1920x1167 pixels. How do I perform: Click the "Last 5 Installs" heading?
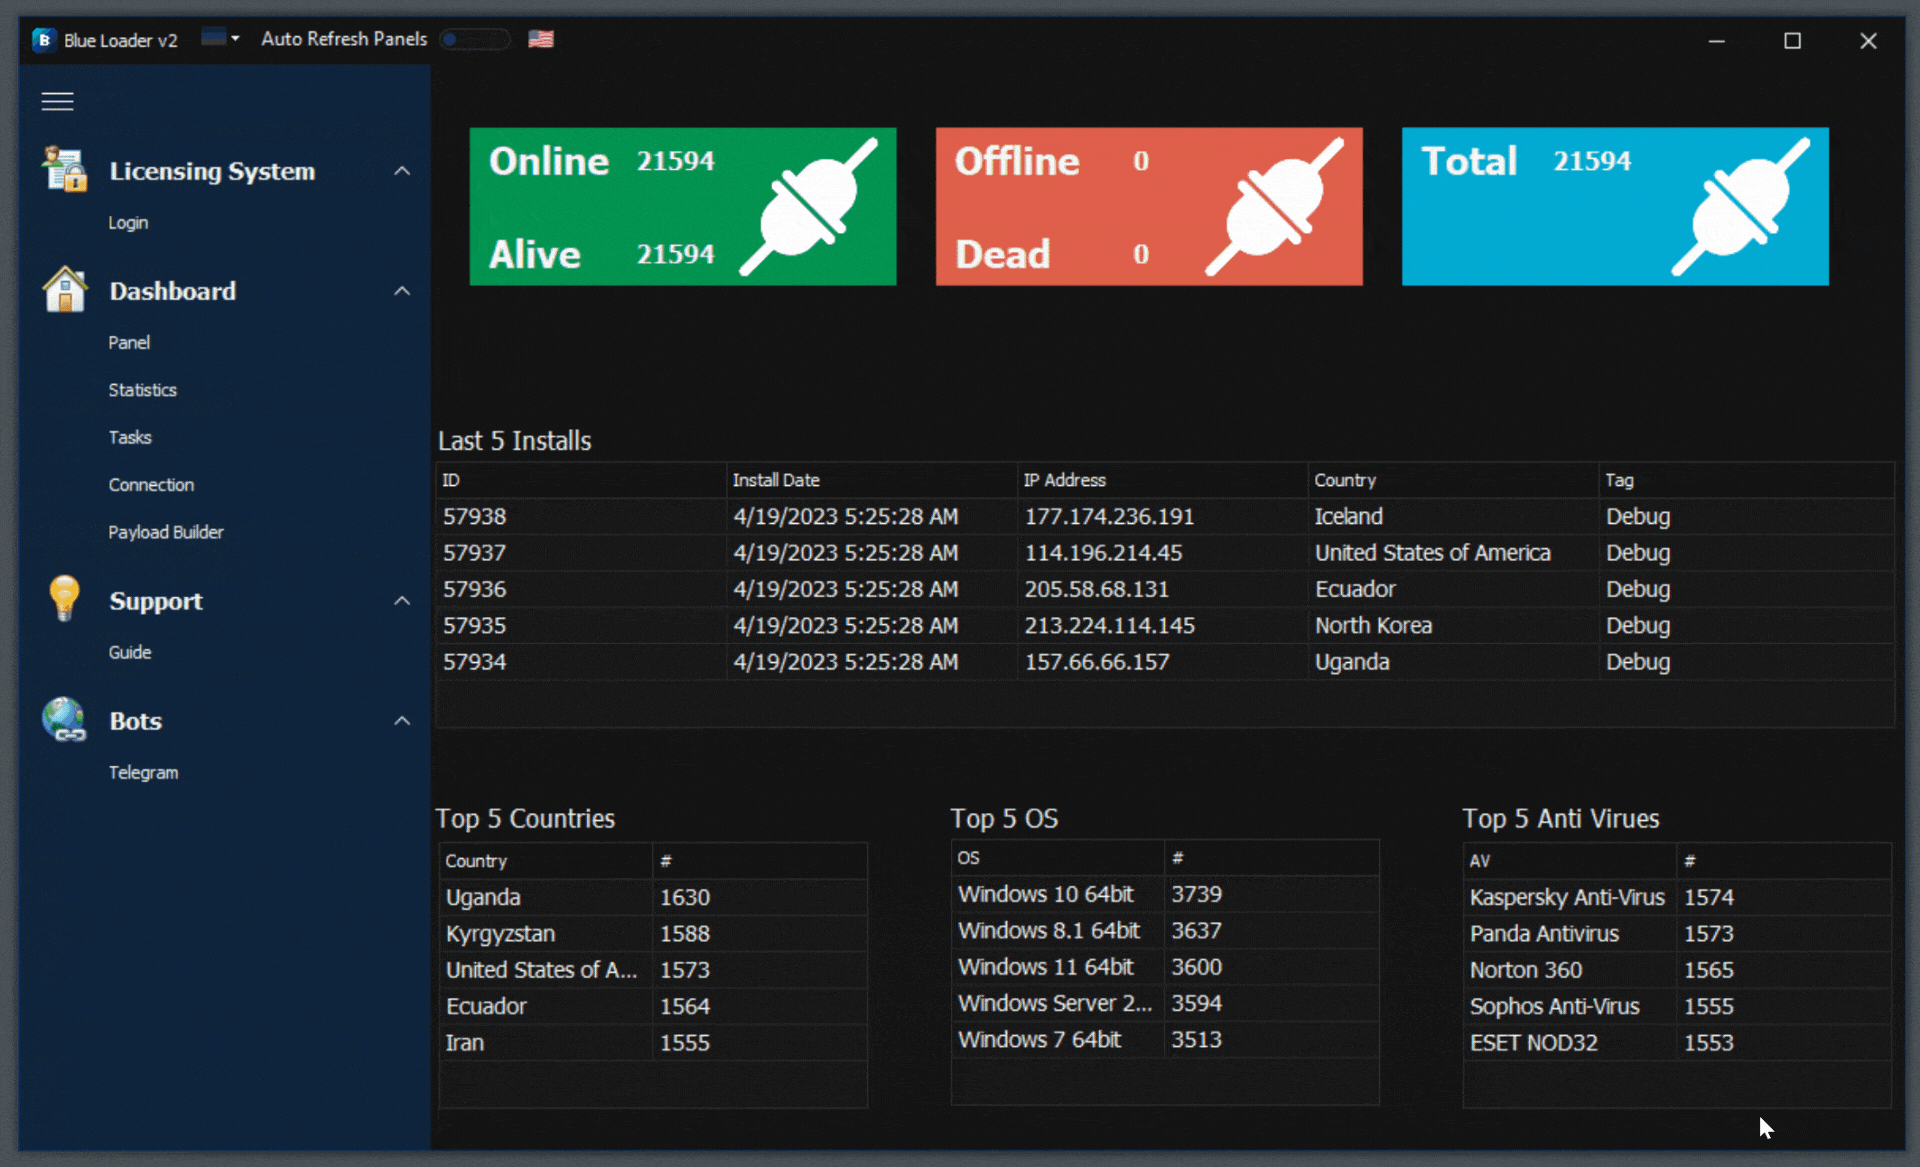515,441
